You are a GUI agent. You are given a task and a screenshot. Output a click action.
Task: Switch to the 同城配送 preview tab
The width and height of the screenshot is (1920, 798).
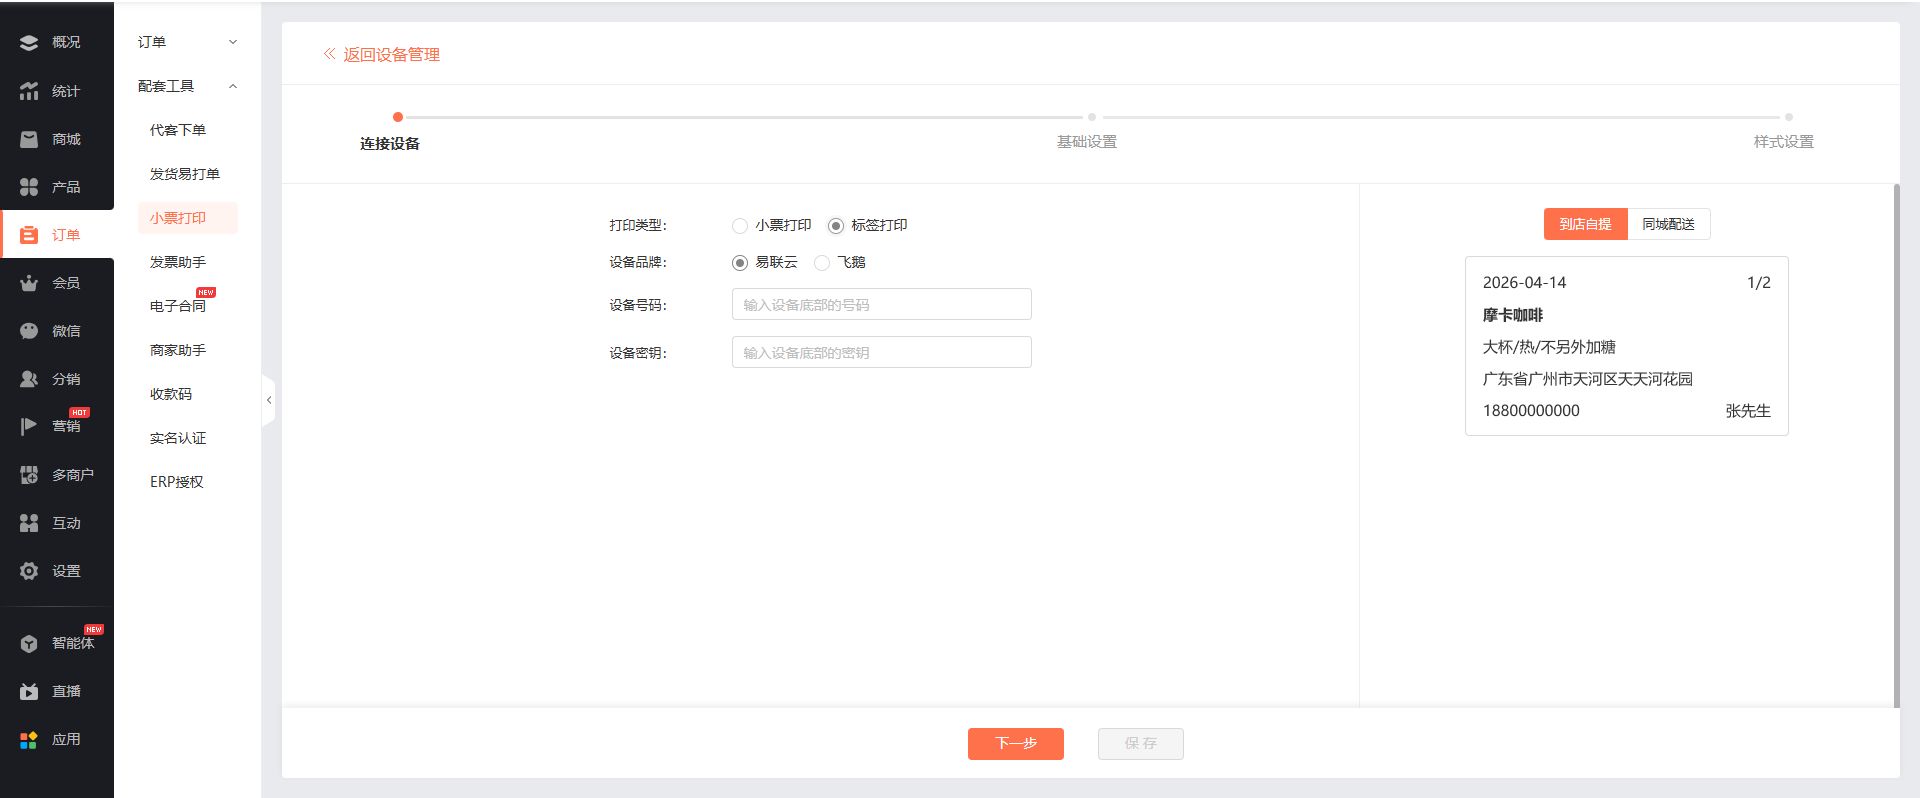(x=1668, y=224)
